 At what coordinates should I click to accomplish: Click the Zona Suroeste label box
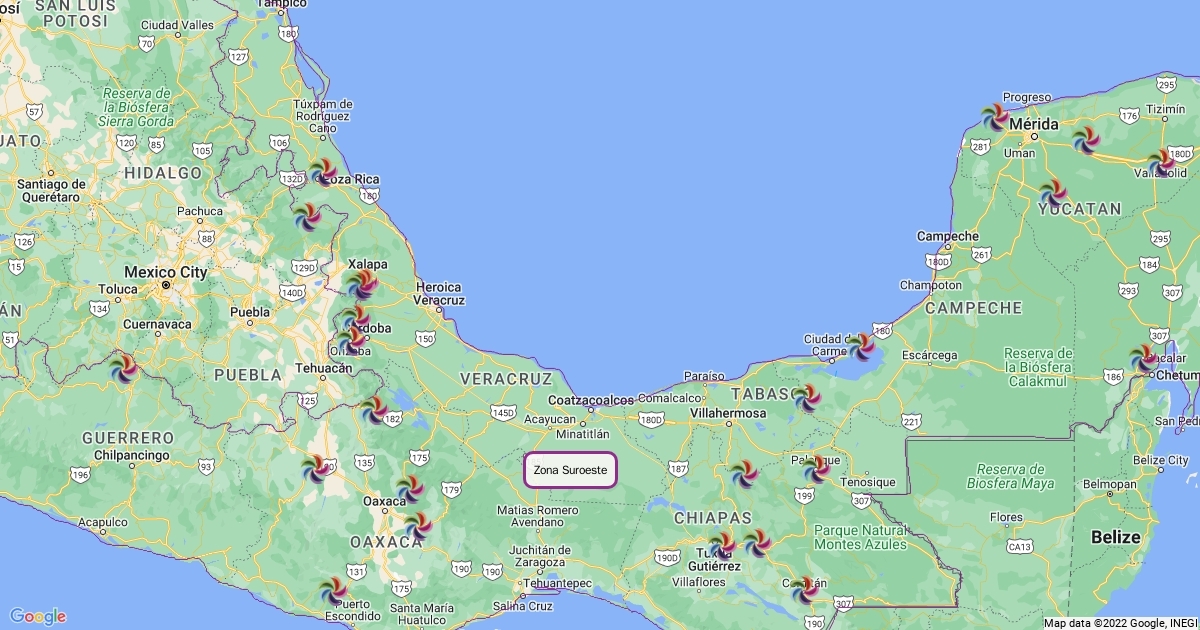(x=570, y=470)
